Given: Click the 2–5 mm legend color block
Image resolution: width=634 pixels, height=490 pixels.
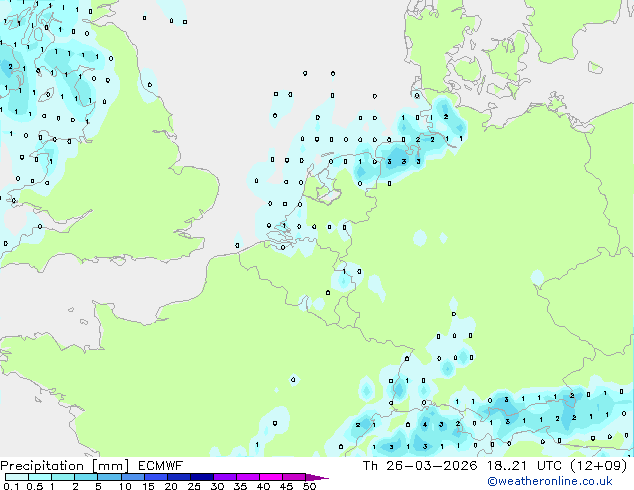Looking at the screenshot, I should click(x=86, y=477).
